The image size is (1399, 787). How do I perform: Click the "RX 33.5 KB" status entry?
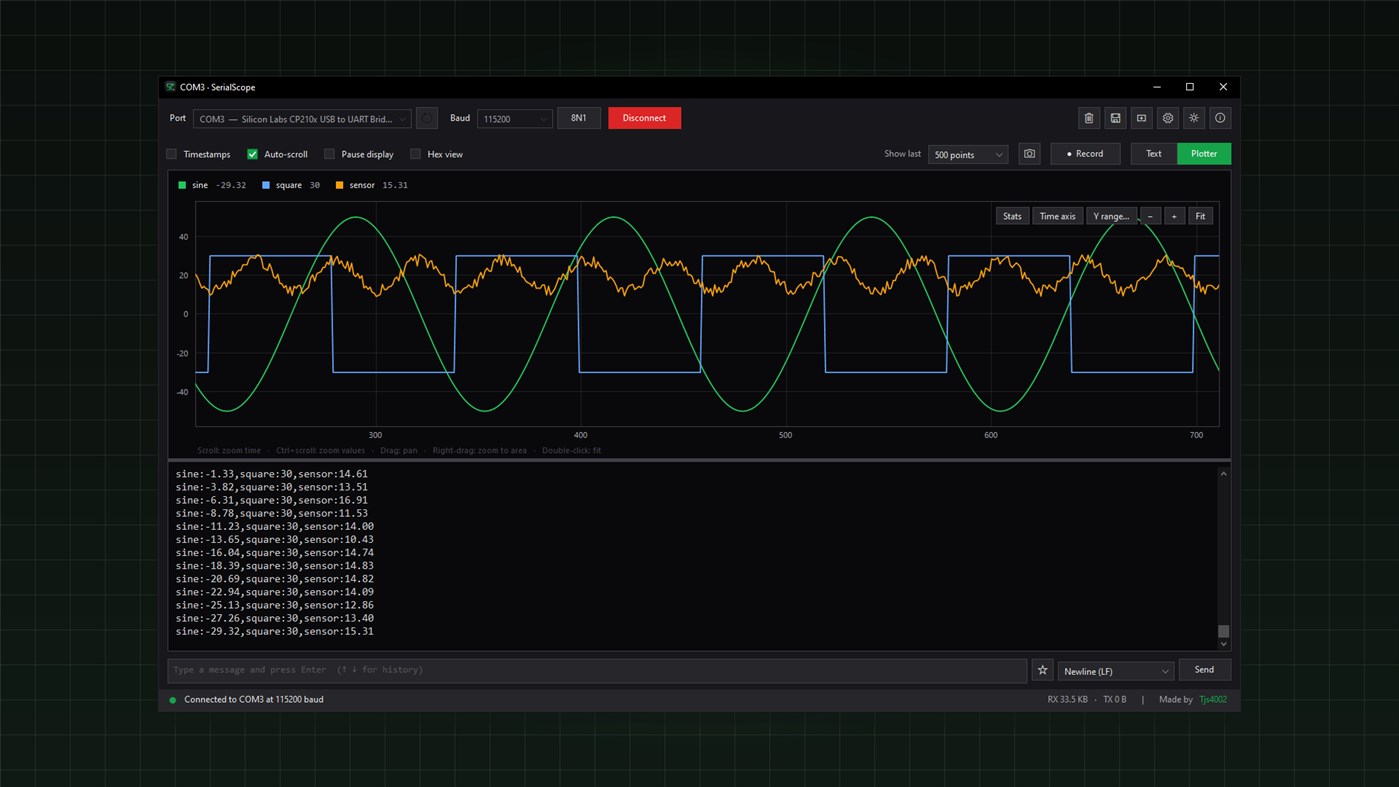tap(1067, 700)
